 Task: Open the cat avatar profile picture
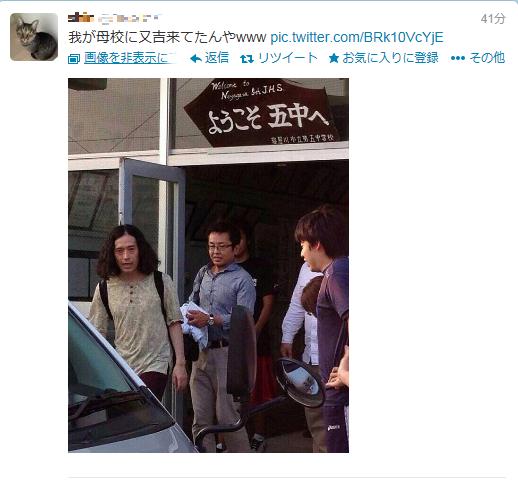pos(34,37)
